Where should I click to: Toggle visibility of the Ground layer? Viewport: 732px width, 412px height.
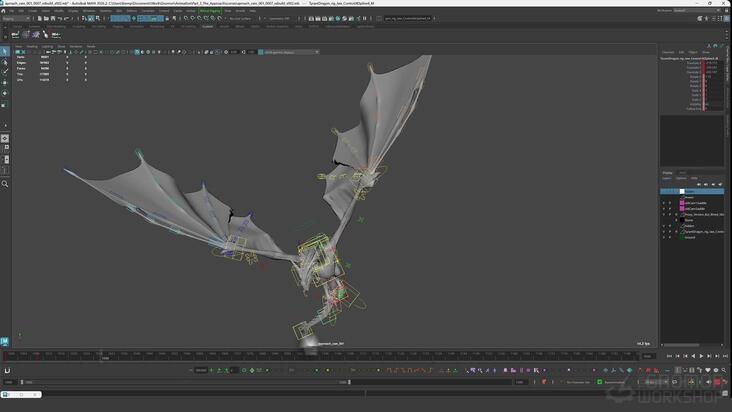(664, 237)
